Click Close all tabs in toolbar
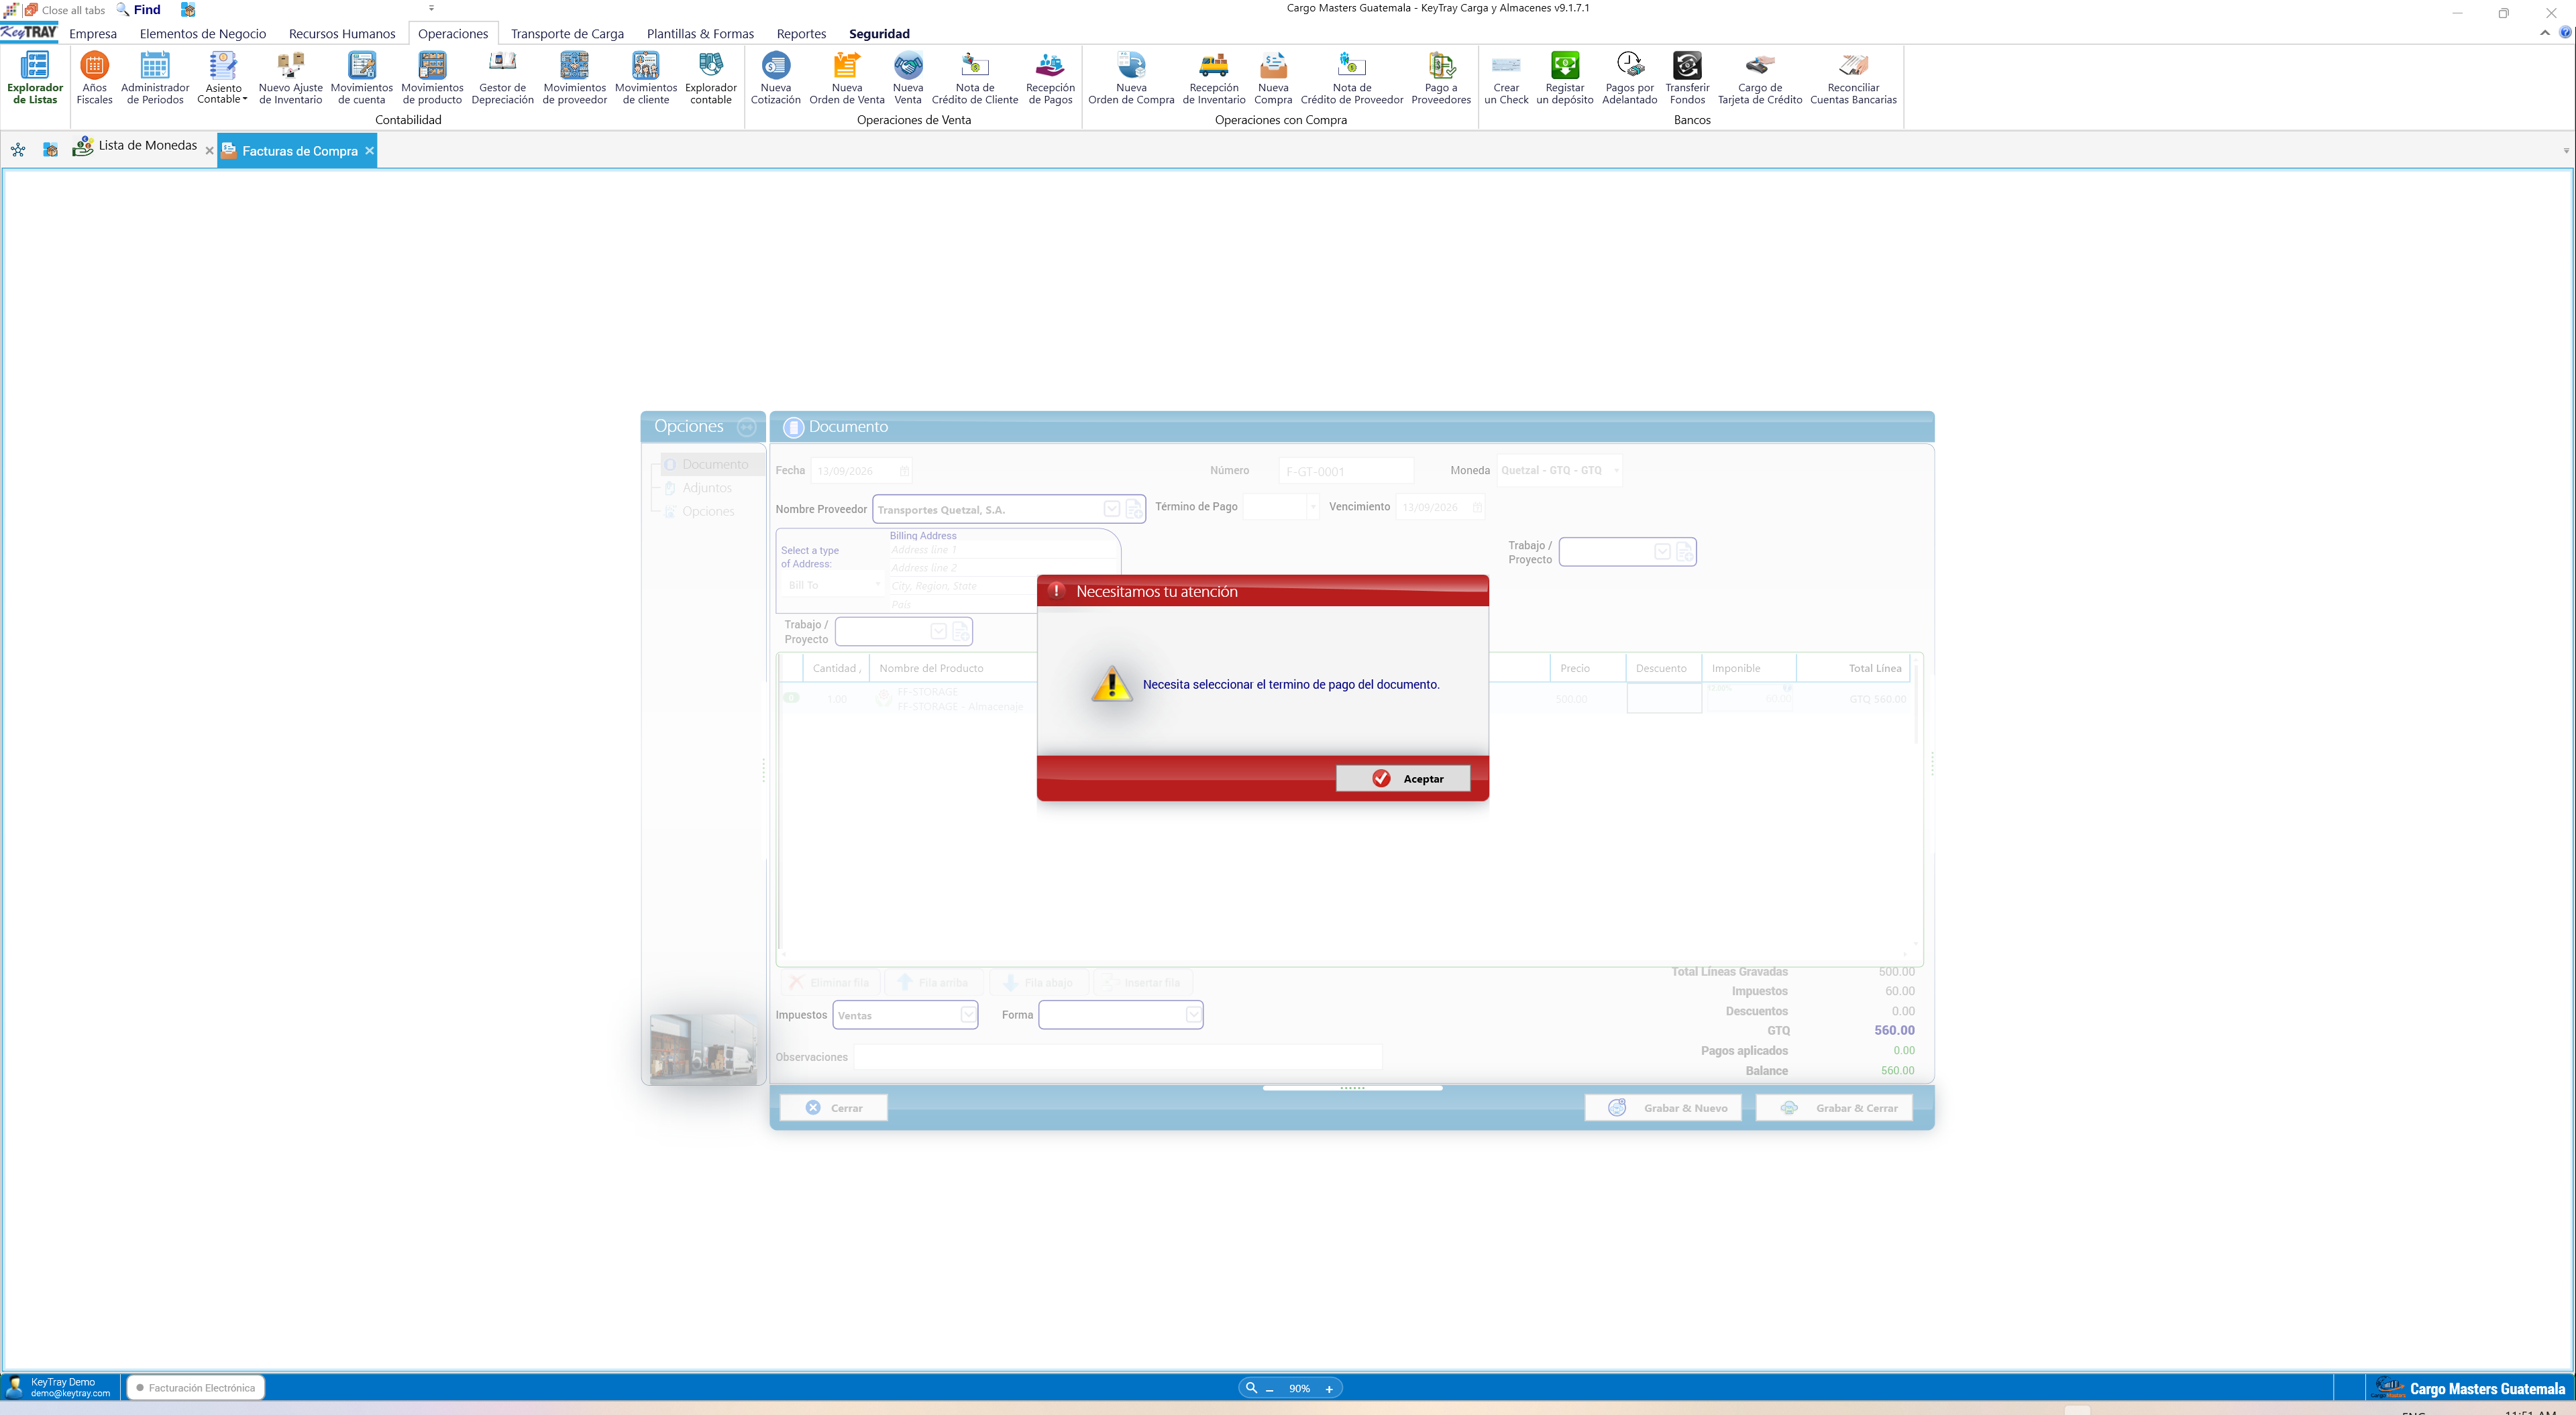The height and width of the screenshot is (1415, 2576). (x=65, y=10)
